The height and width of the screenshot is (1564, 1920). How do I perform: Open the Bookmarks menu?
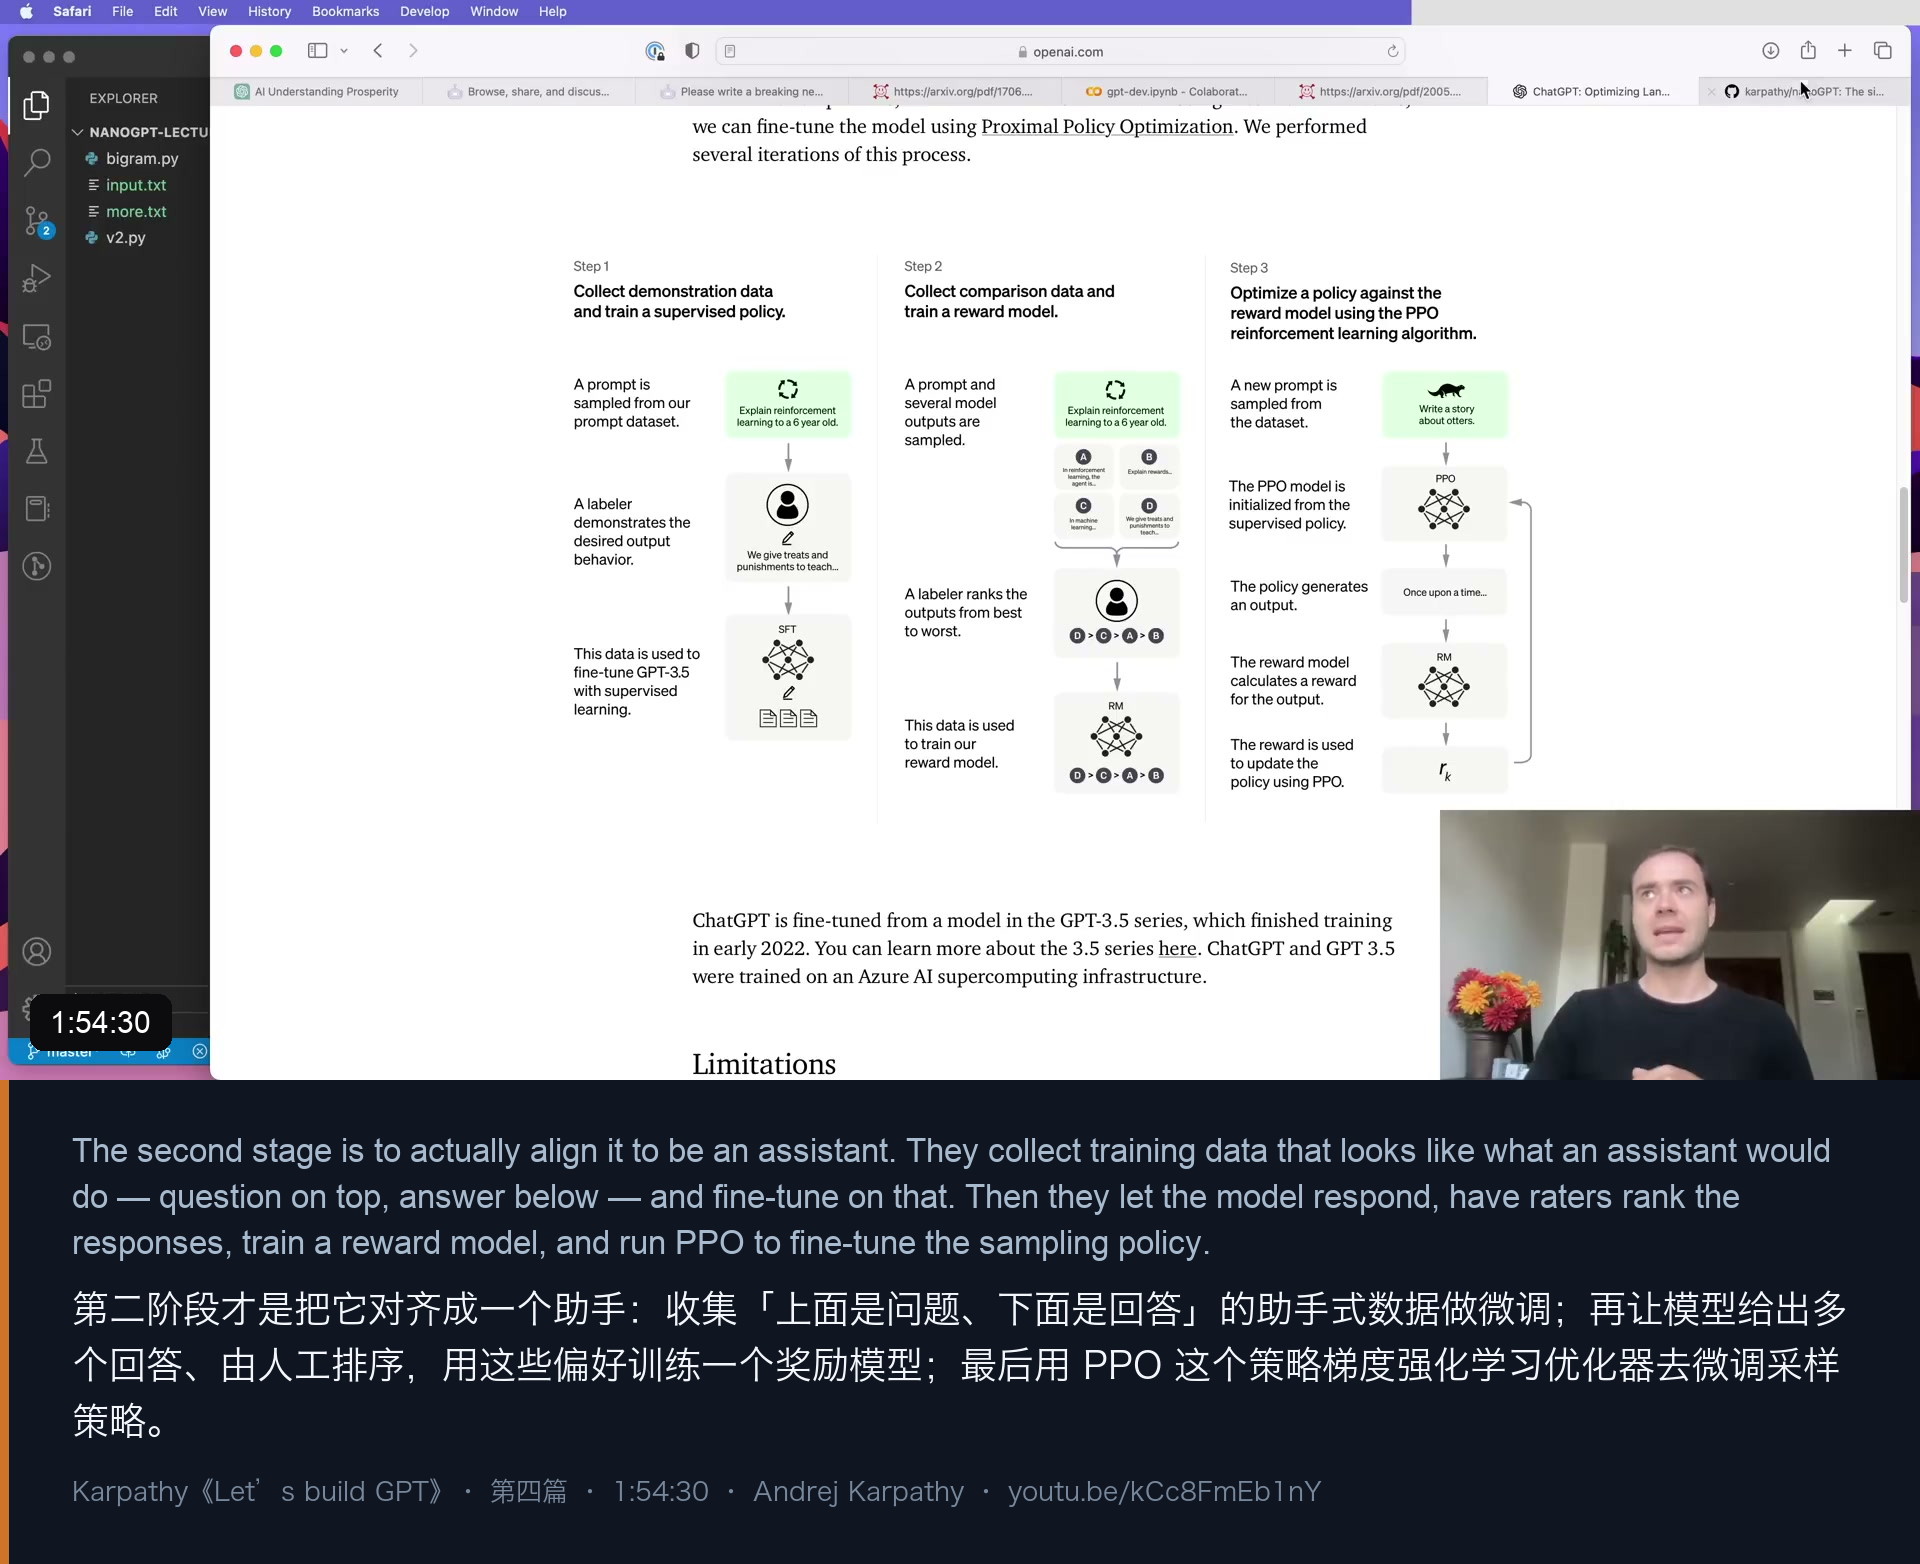tap(345, 11)
